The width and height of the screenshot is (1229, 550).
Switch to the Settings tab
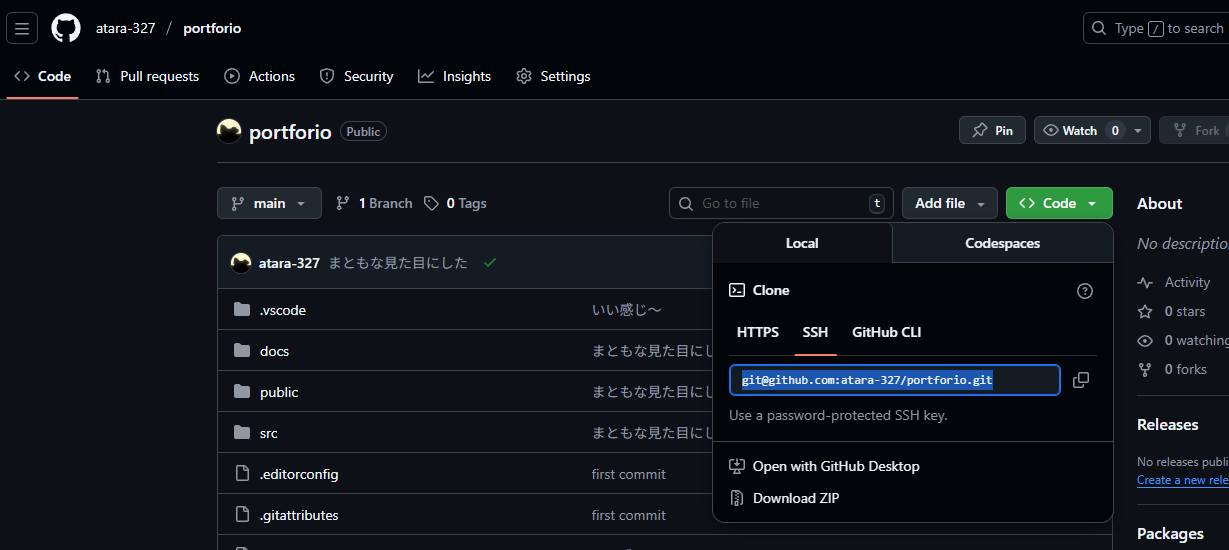click(x=554, y=76)
